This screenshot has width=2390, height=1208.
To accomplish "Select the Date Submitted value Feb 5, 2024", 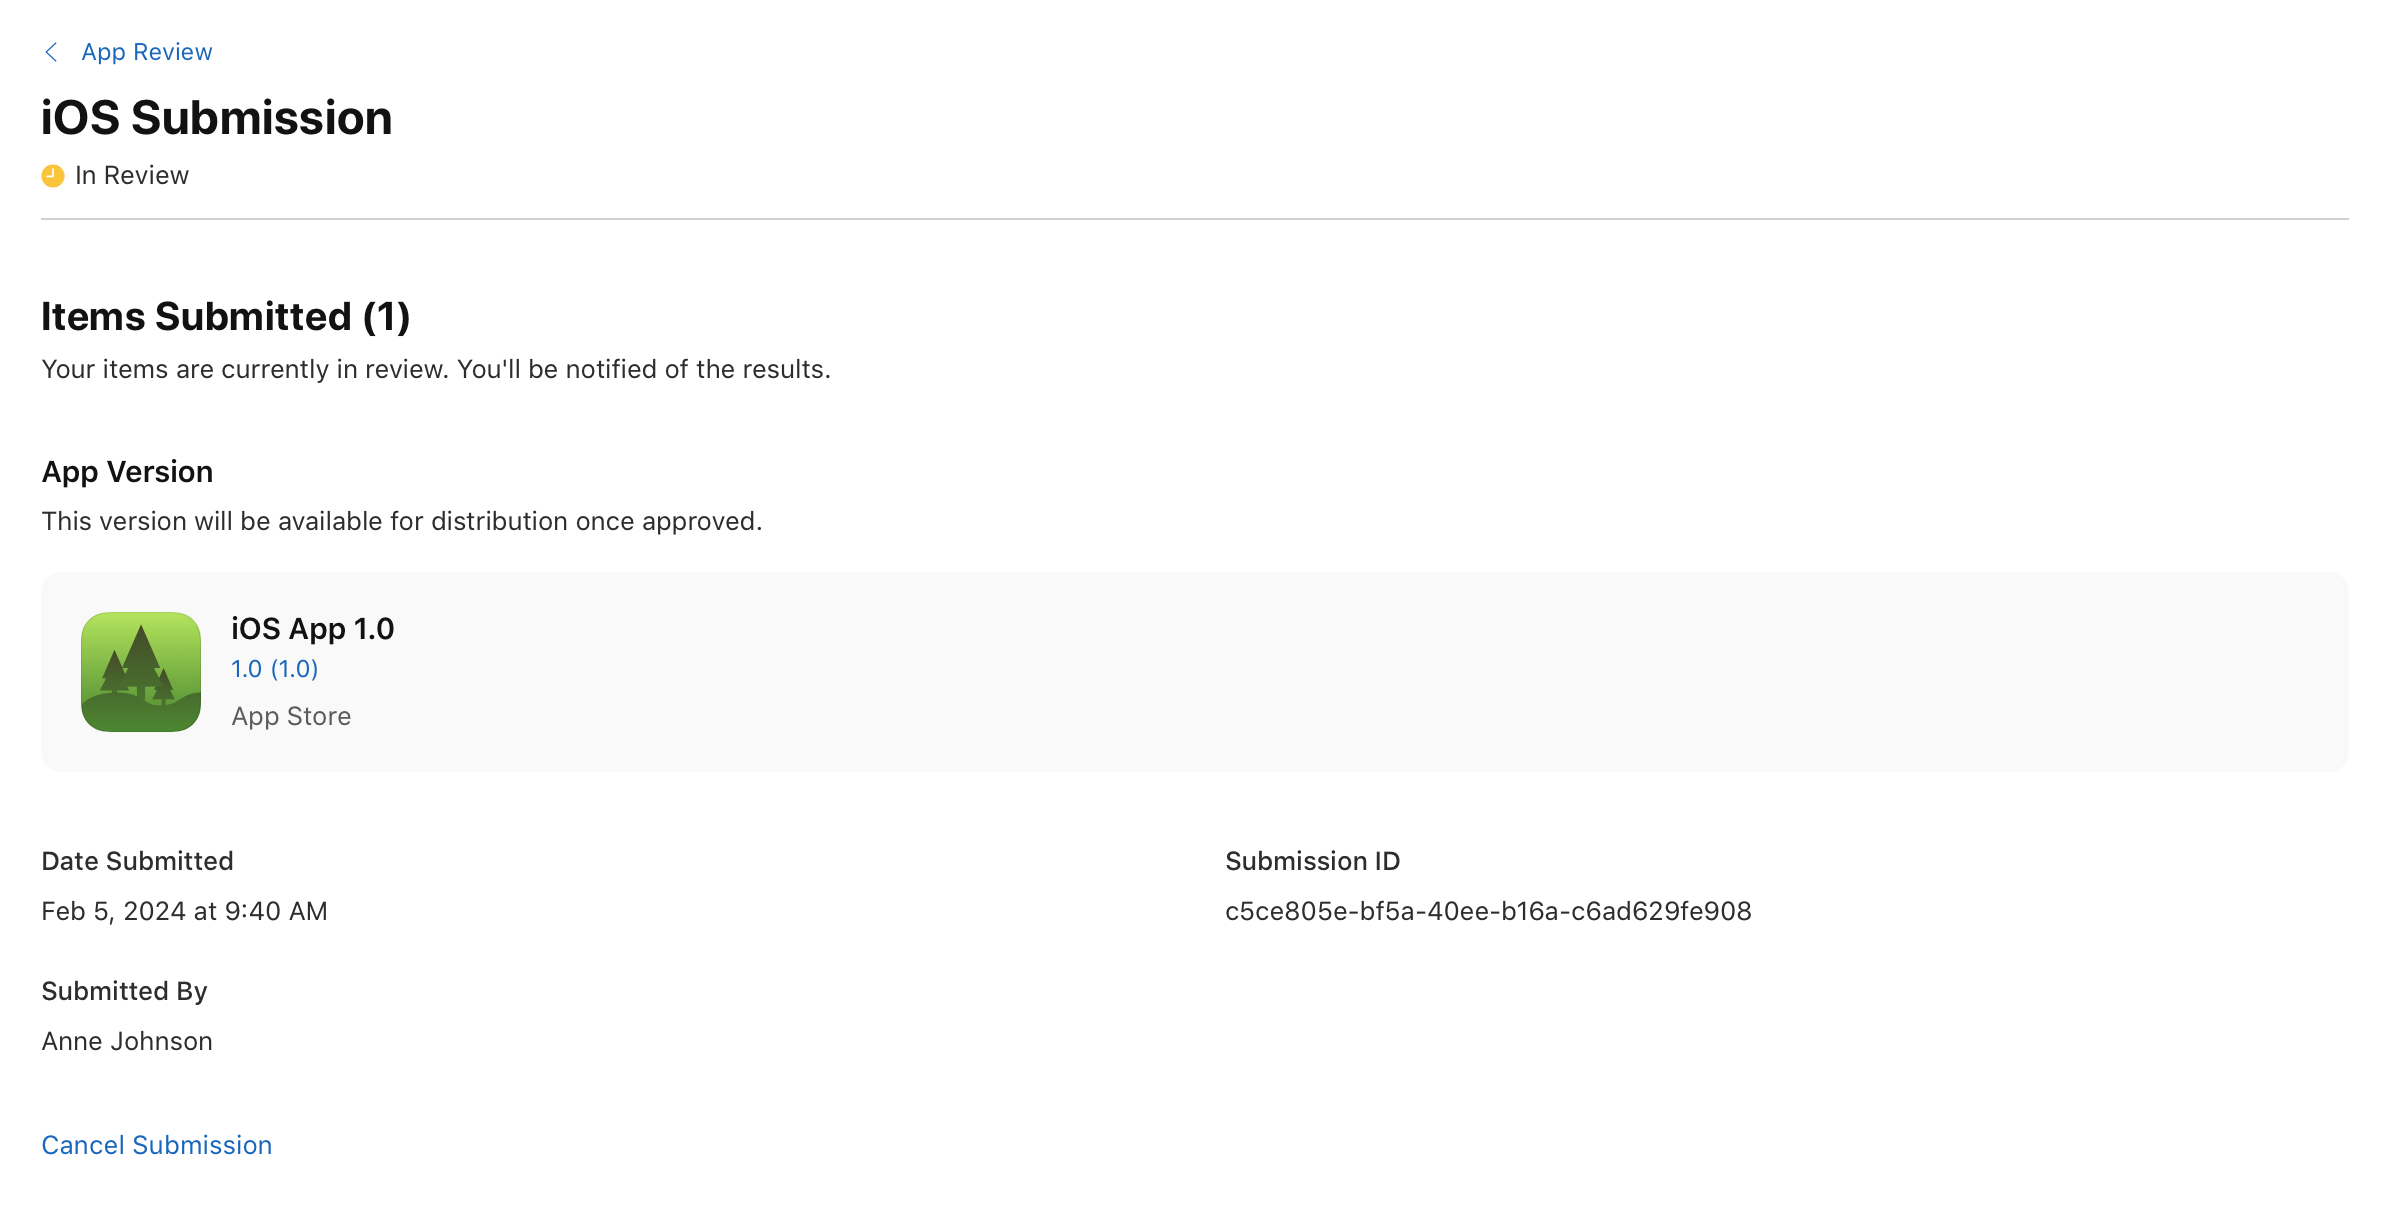I will click(x=184, y=910).
